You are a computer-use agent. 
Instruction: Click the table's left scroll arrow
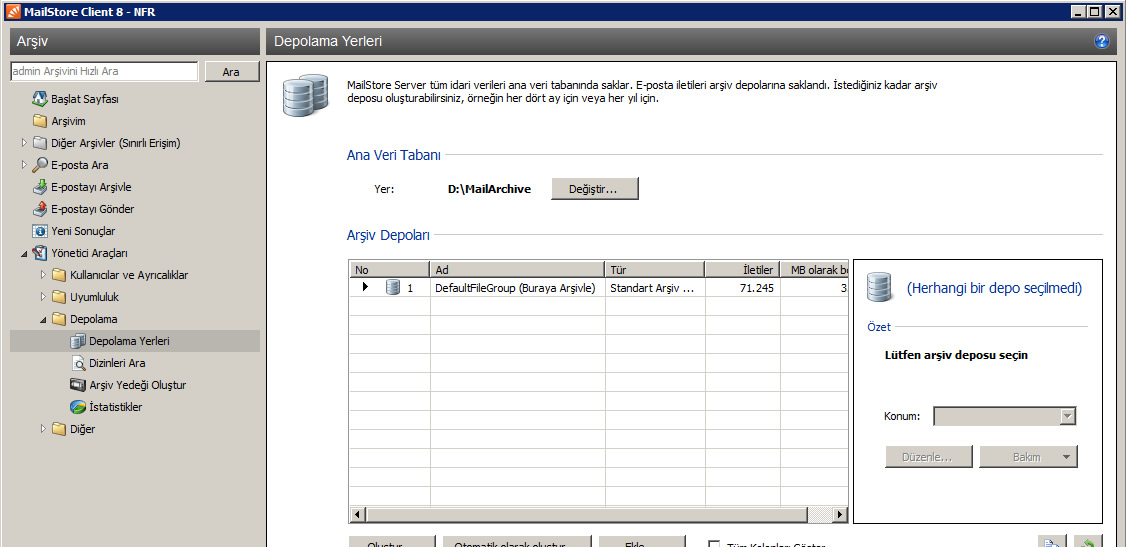358,514
